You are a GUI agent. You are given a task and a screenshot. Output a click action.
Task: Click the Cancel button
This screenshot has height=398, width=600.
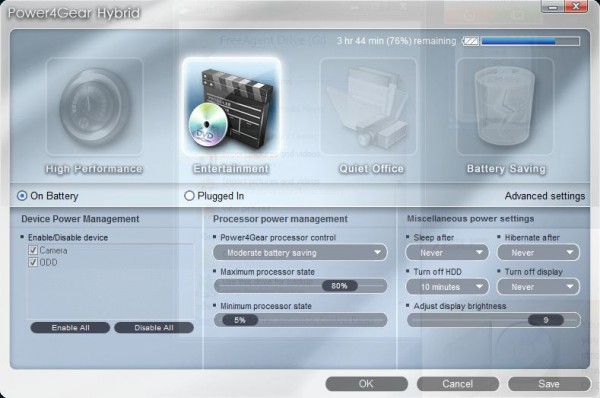click(458, 384)
